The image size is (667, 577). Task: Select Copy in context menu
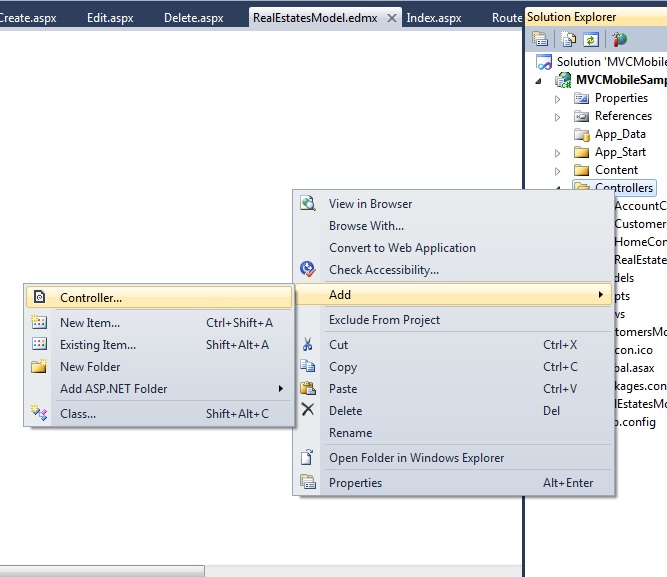pos(453,367)
